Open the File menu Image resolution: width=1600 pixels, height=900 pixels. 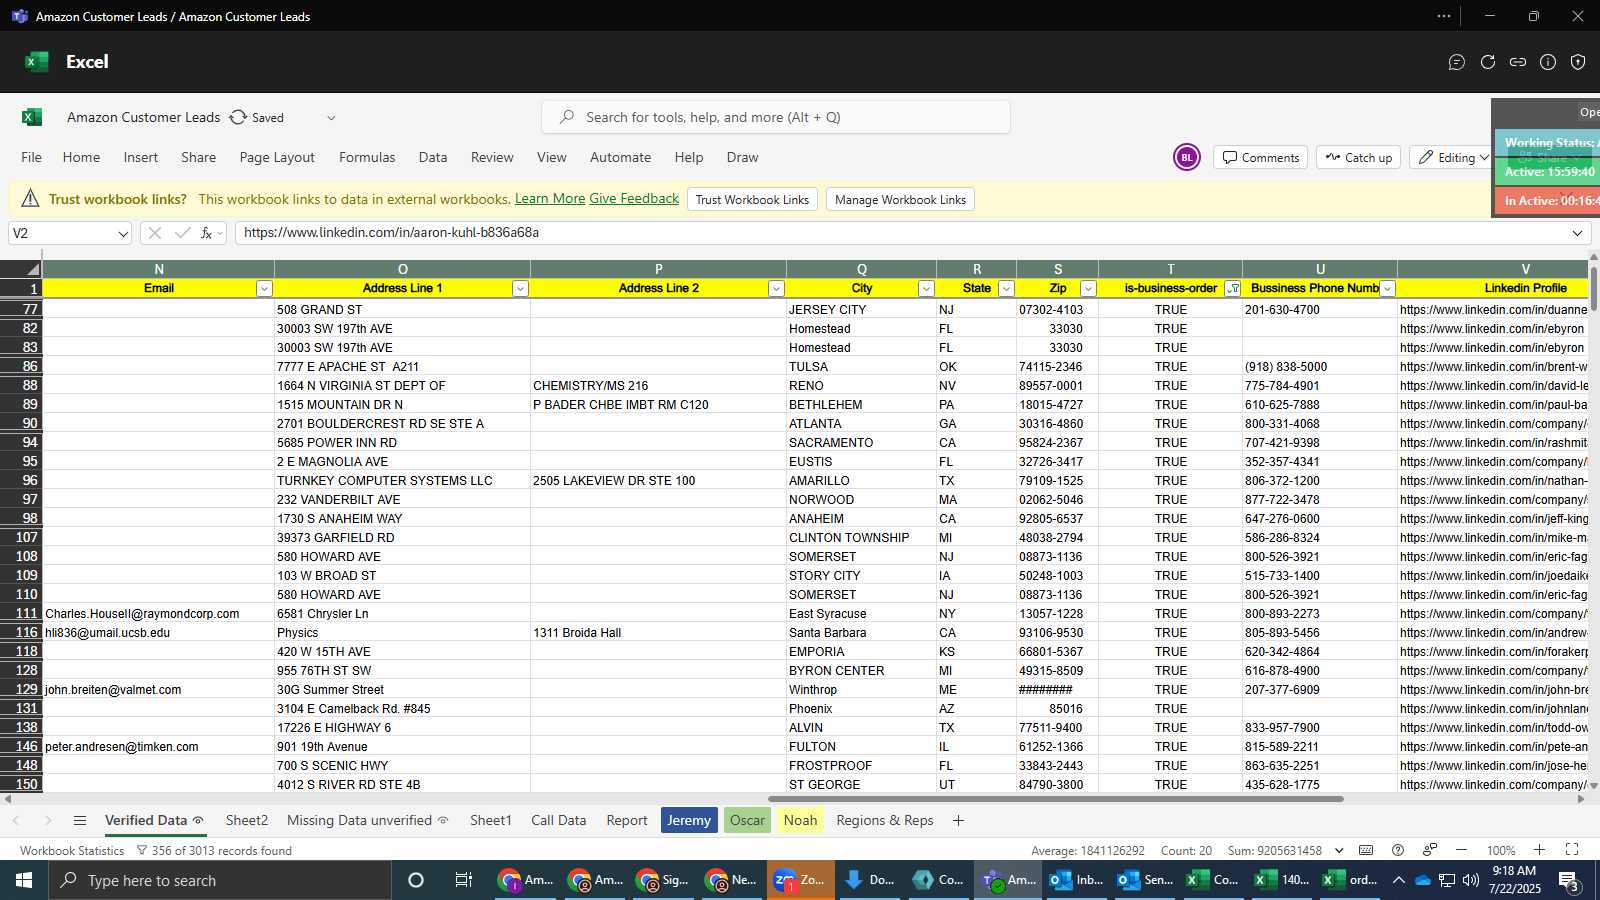[32, 157]
